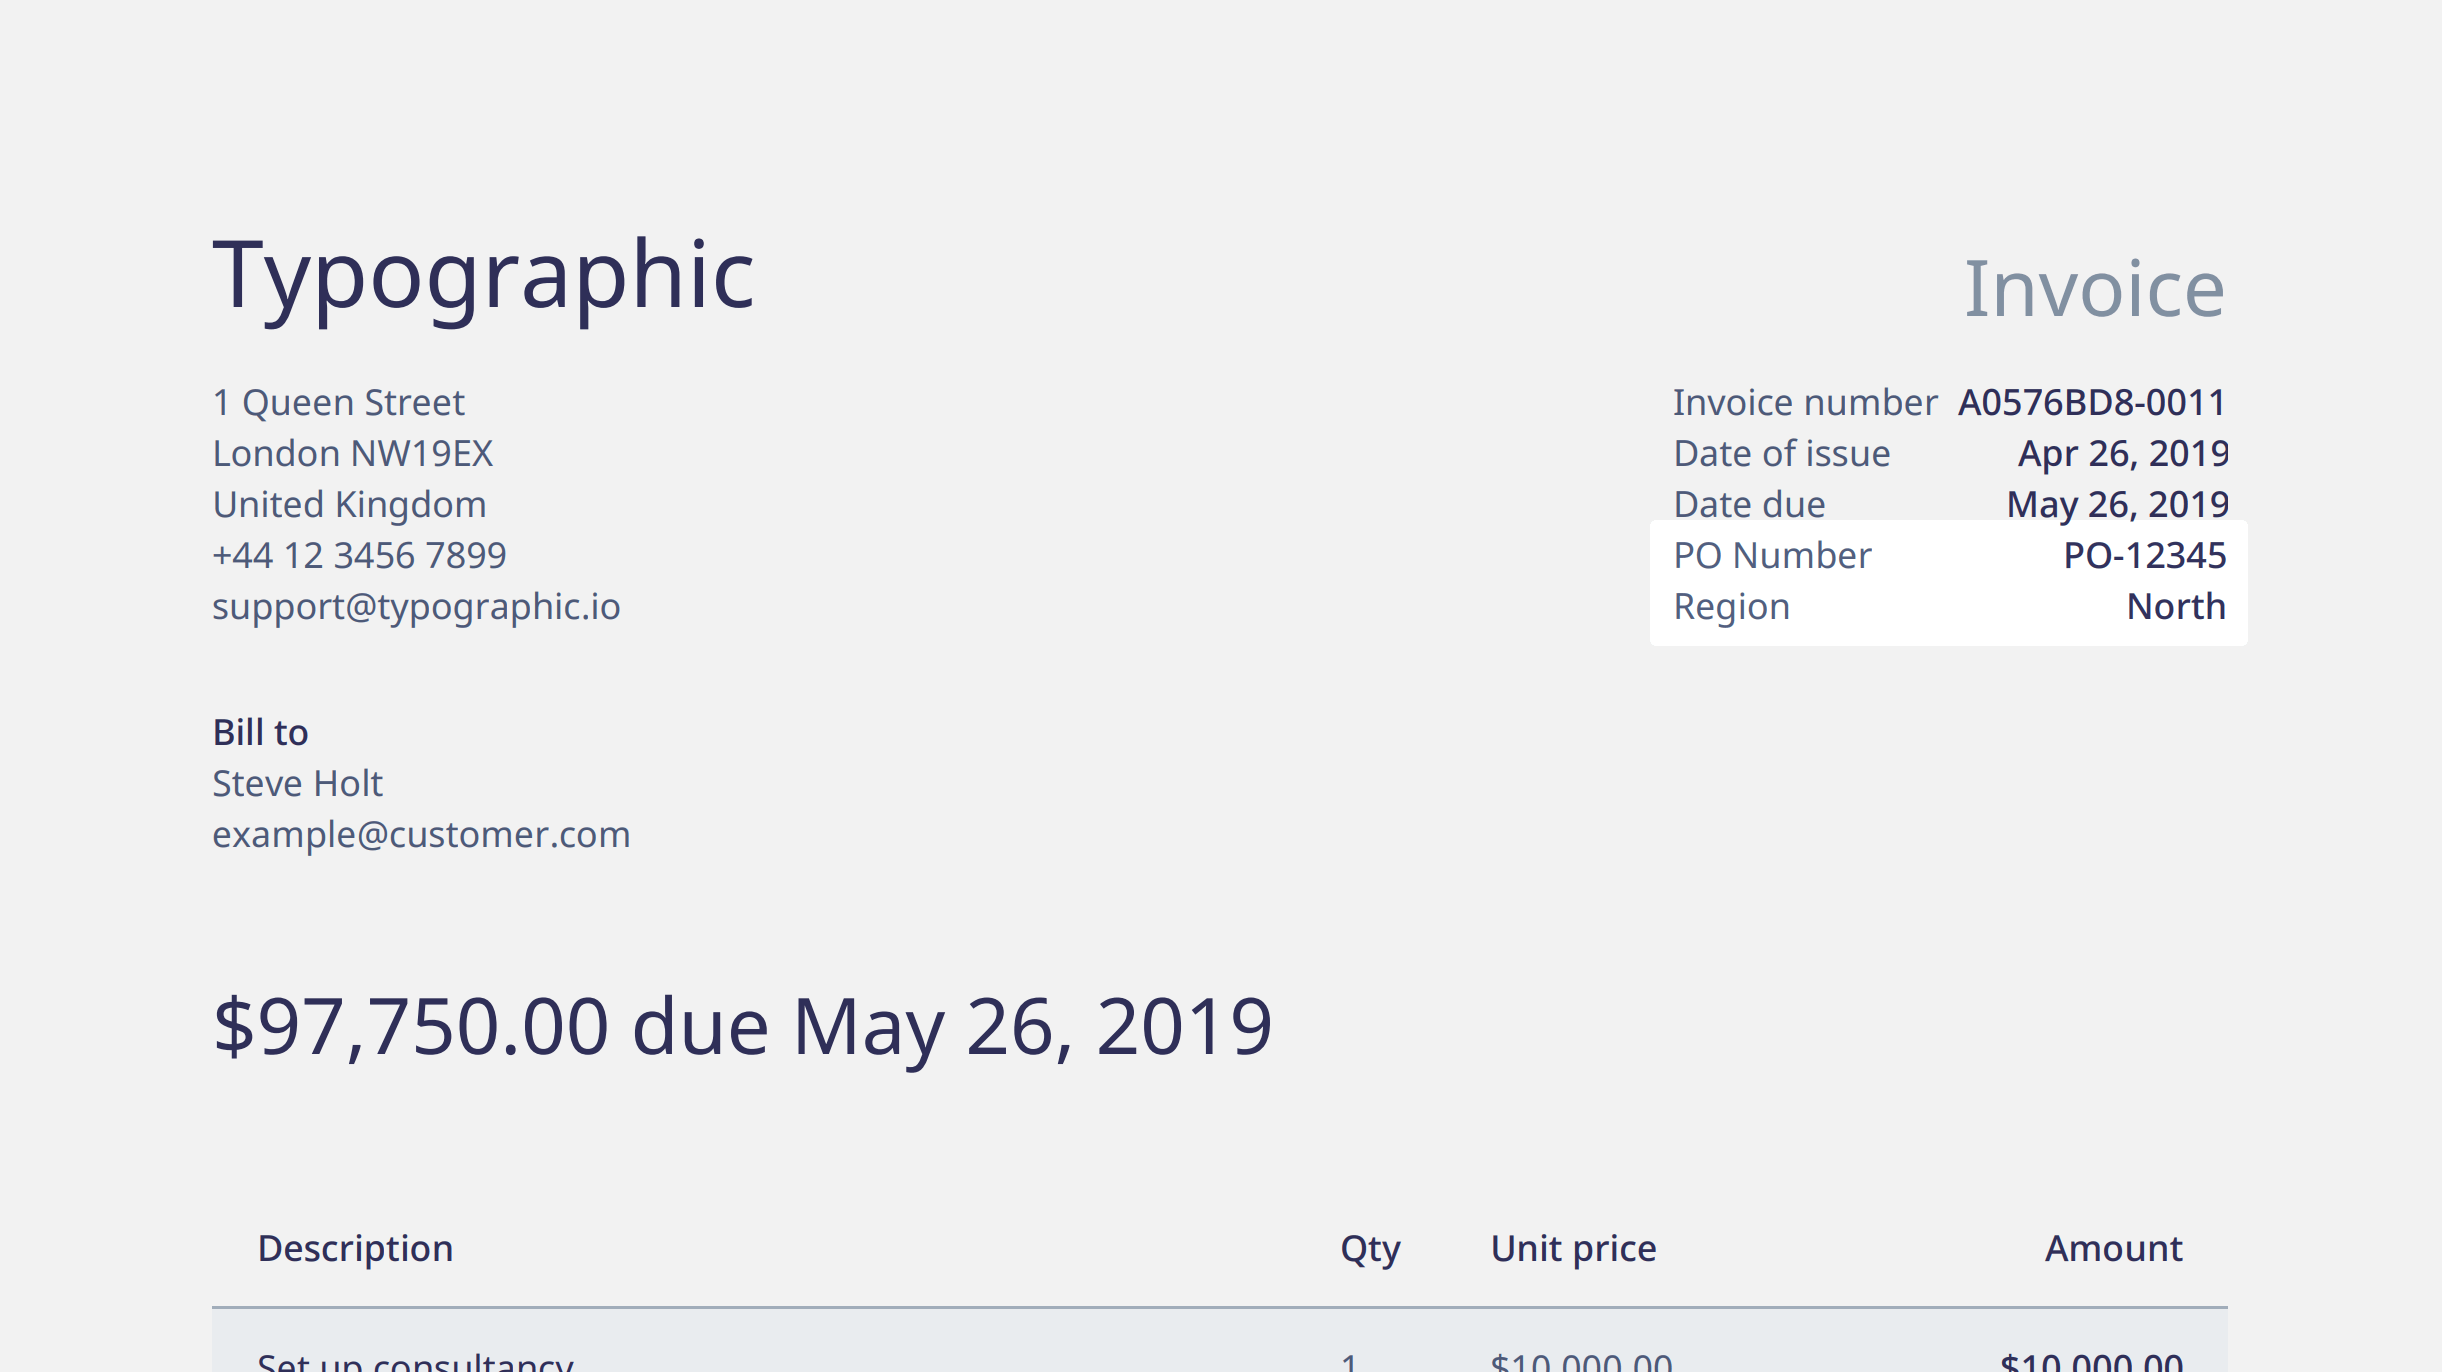Image resolution: width=2442 pixels, height=1372 pixels.
Task: Click the Qty column header
Action: point(1370,1250)
